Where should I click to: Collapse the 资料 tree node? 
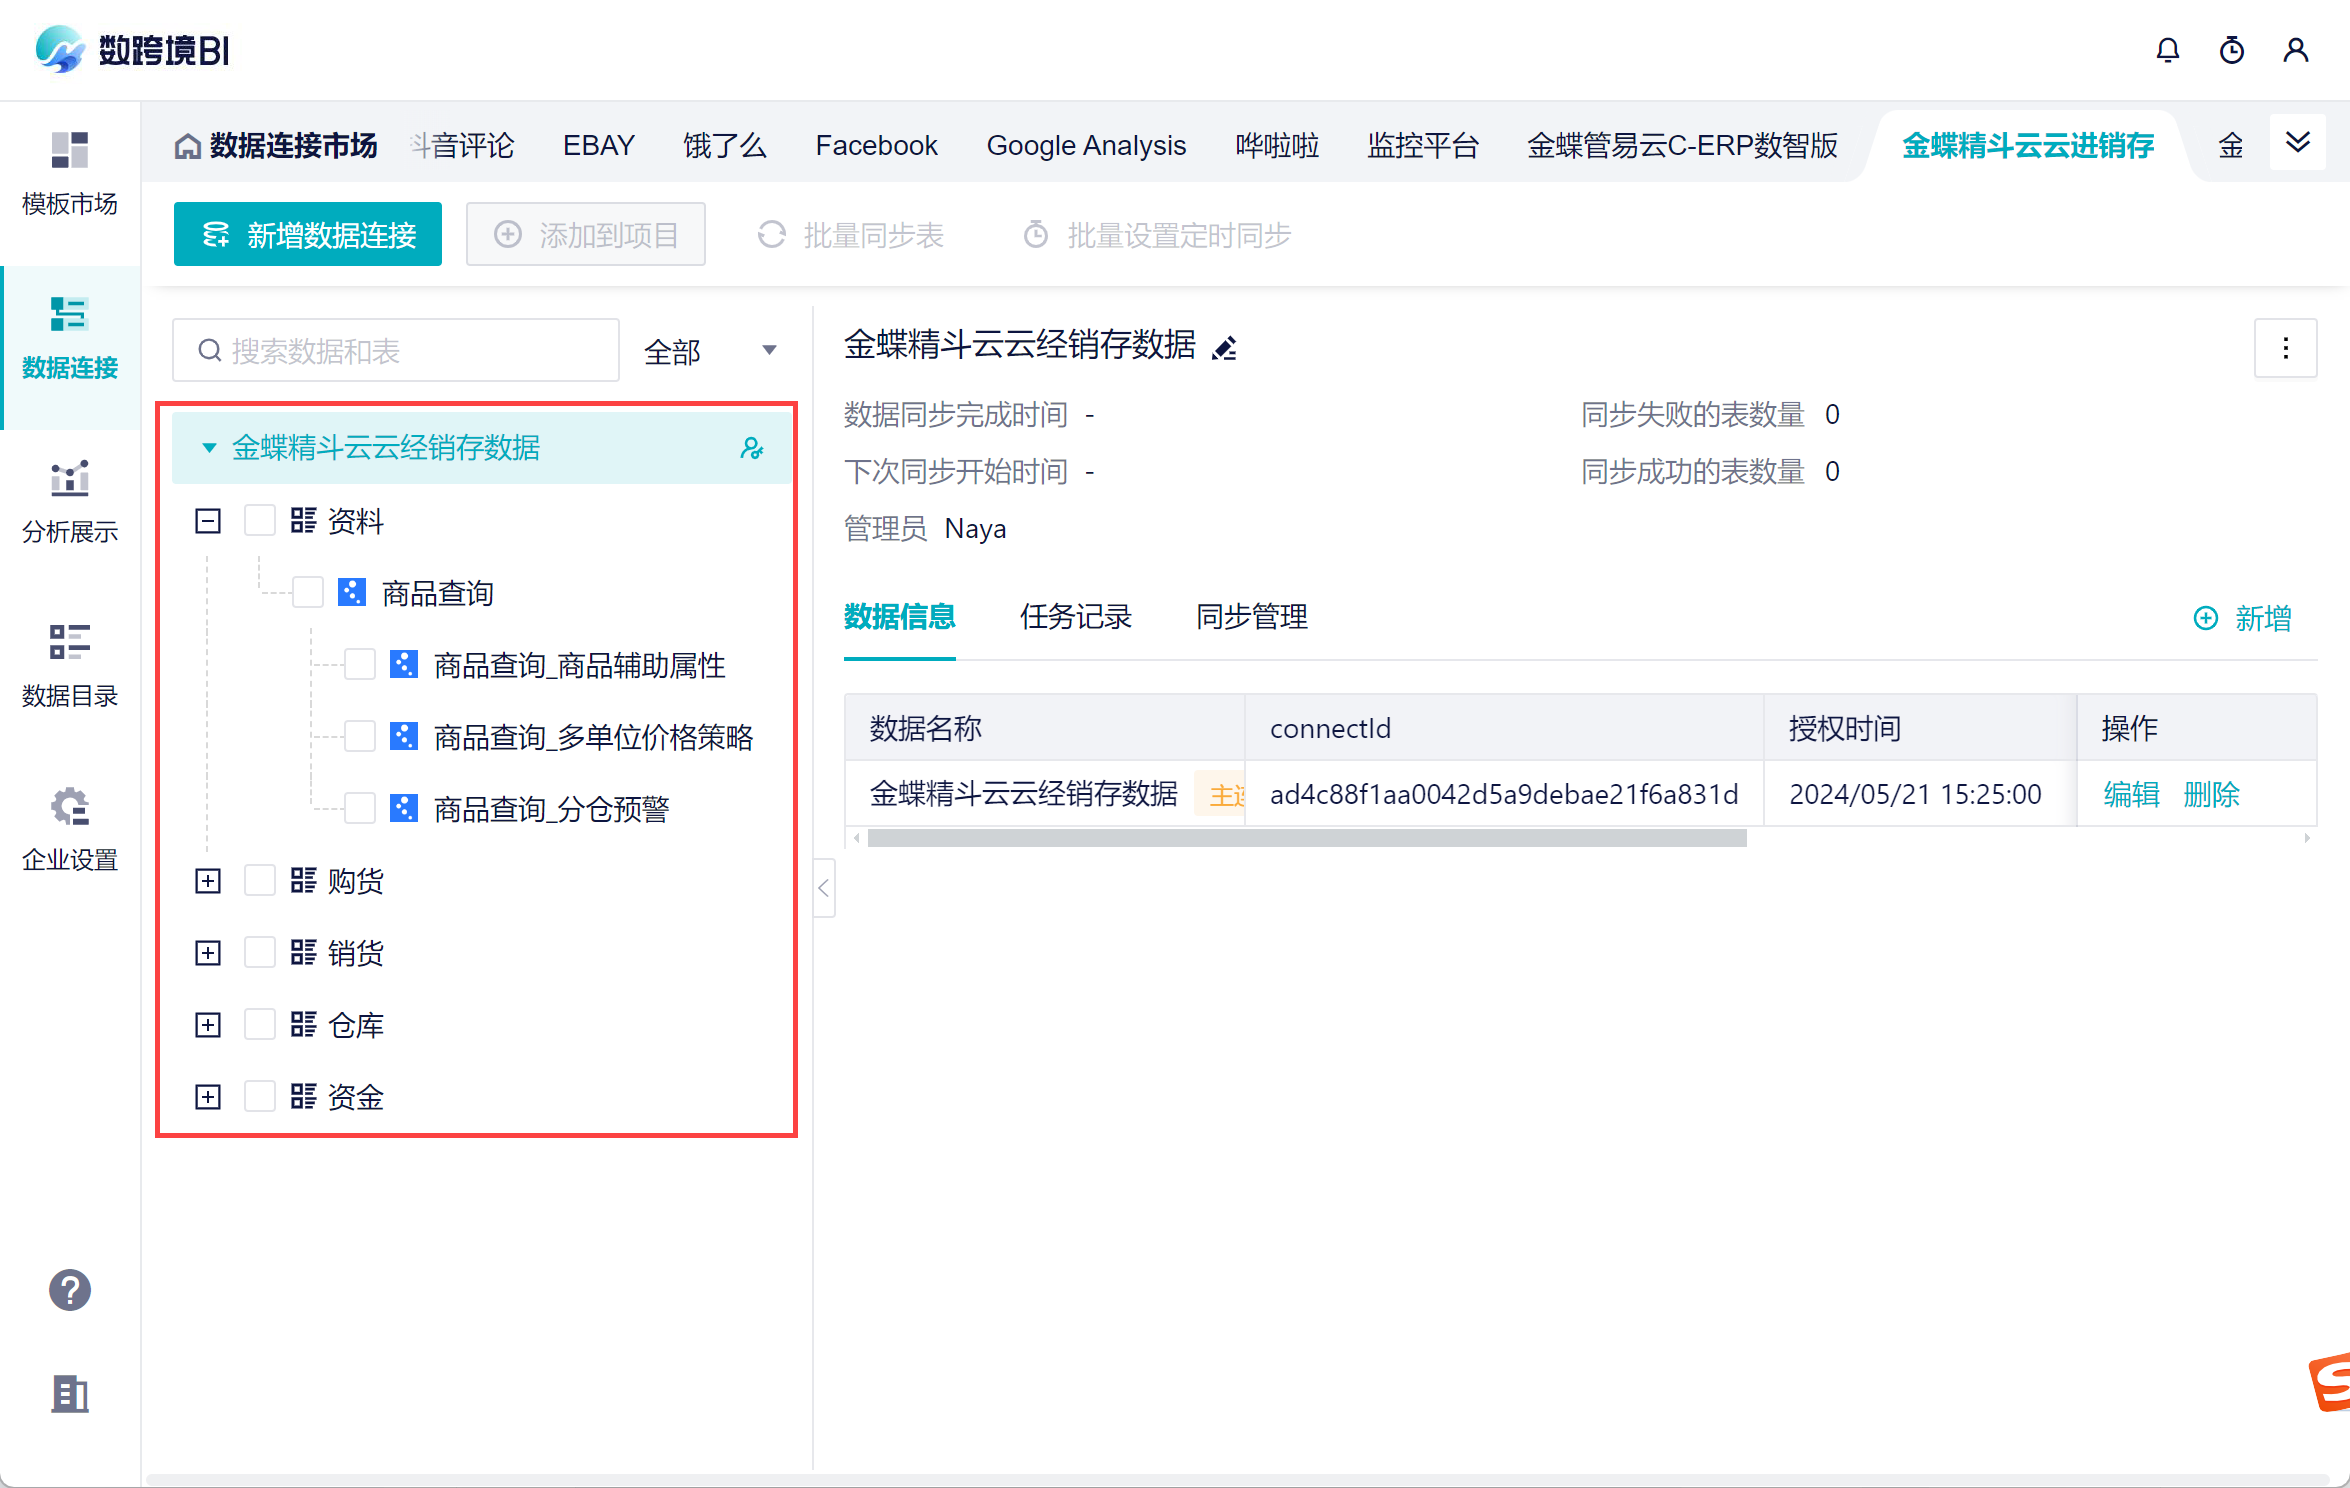(208, 521)
